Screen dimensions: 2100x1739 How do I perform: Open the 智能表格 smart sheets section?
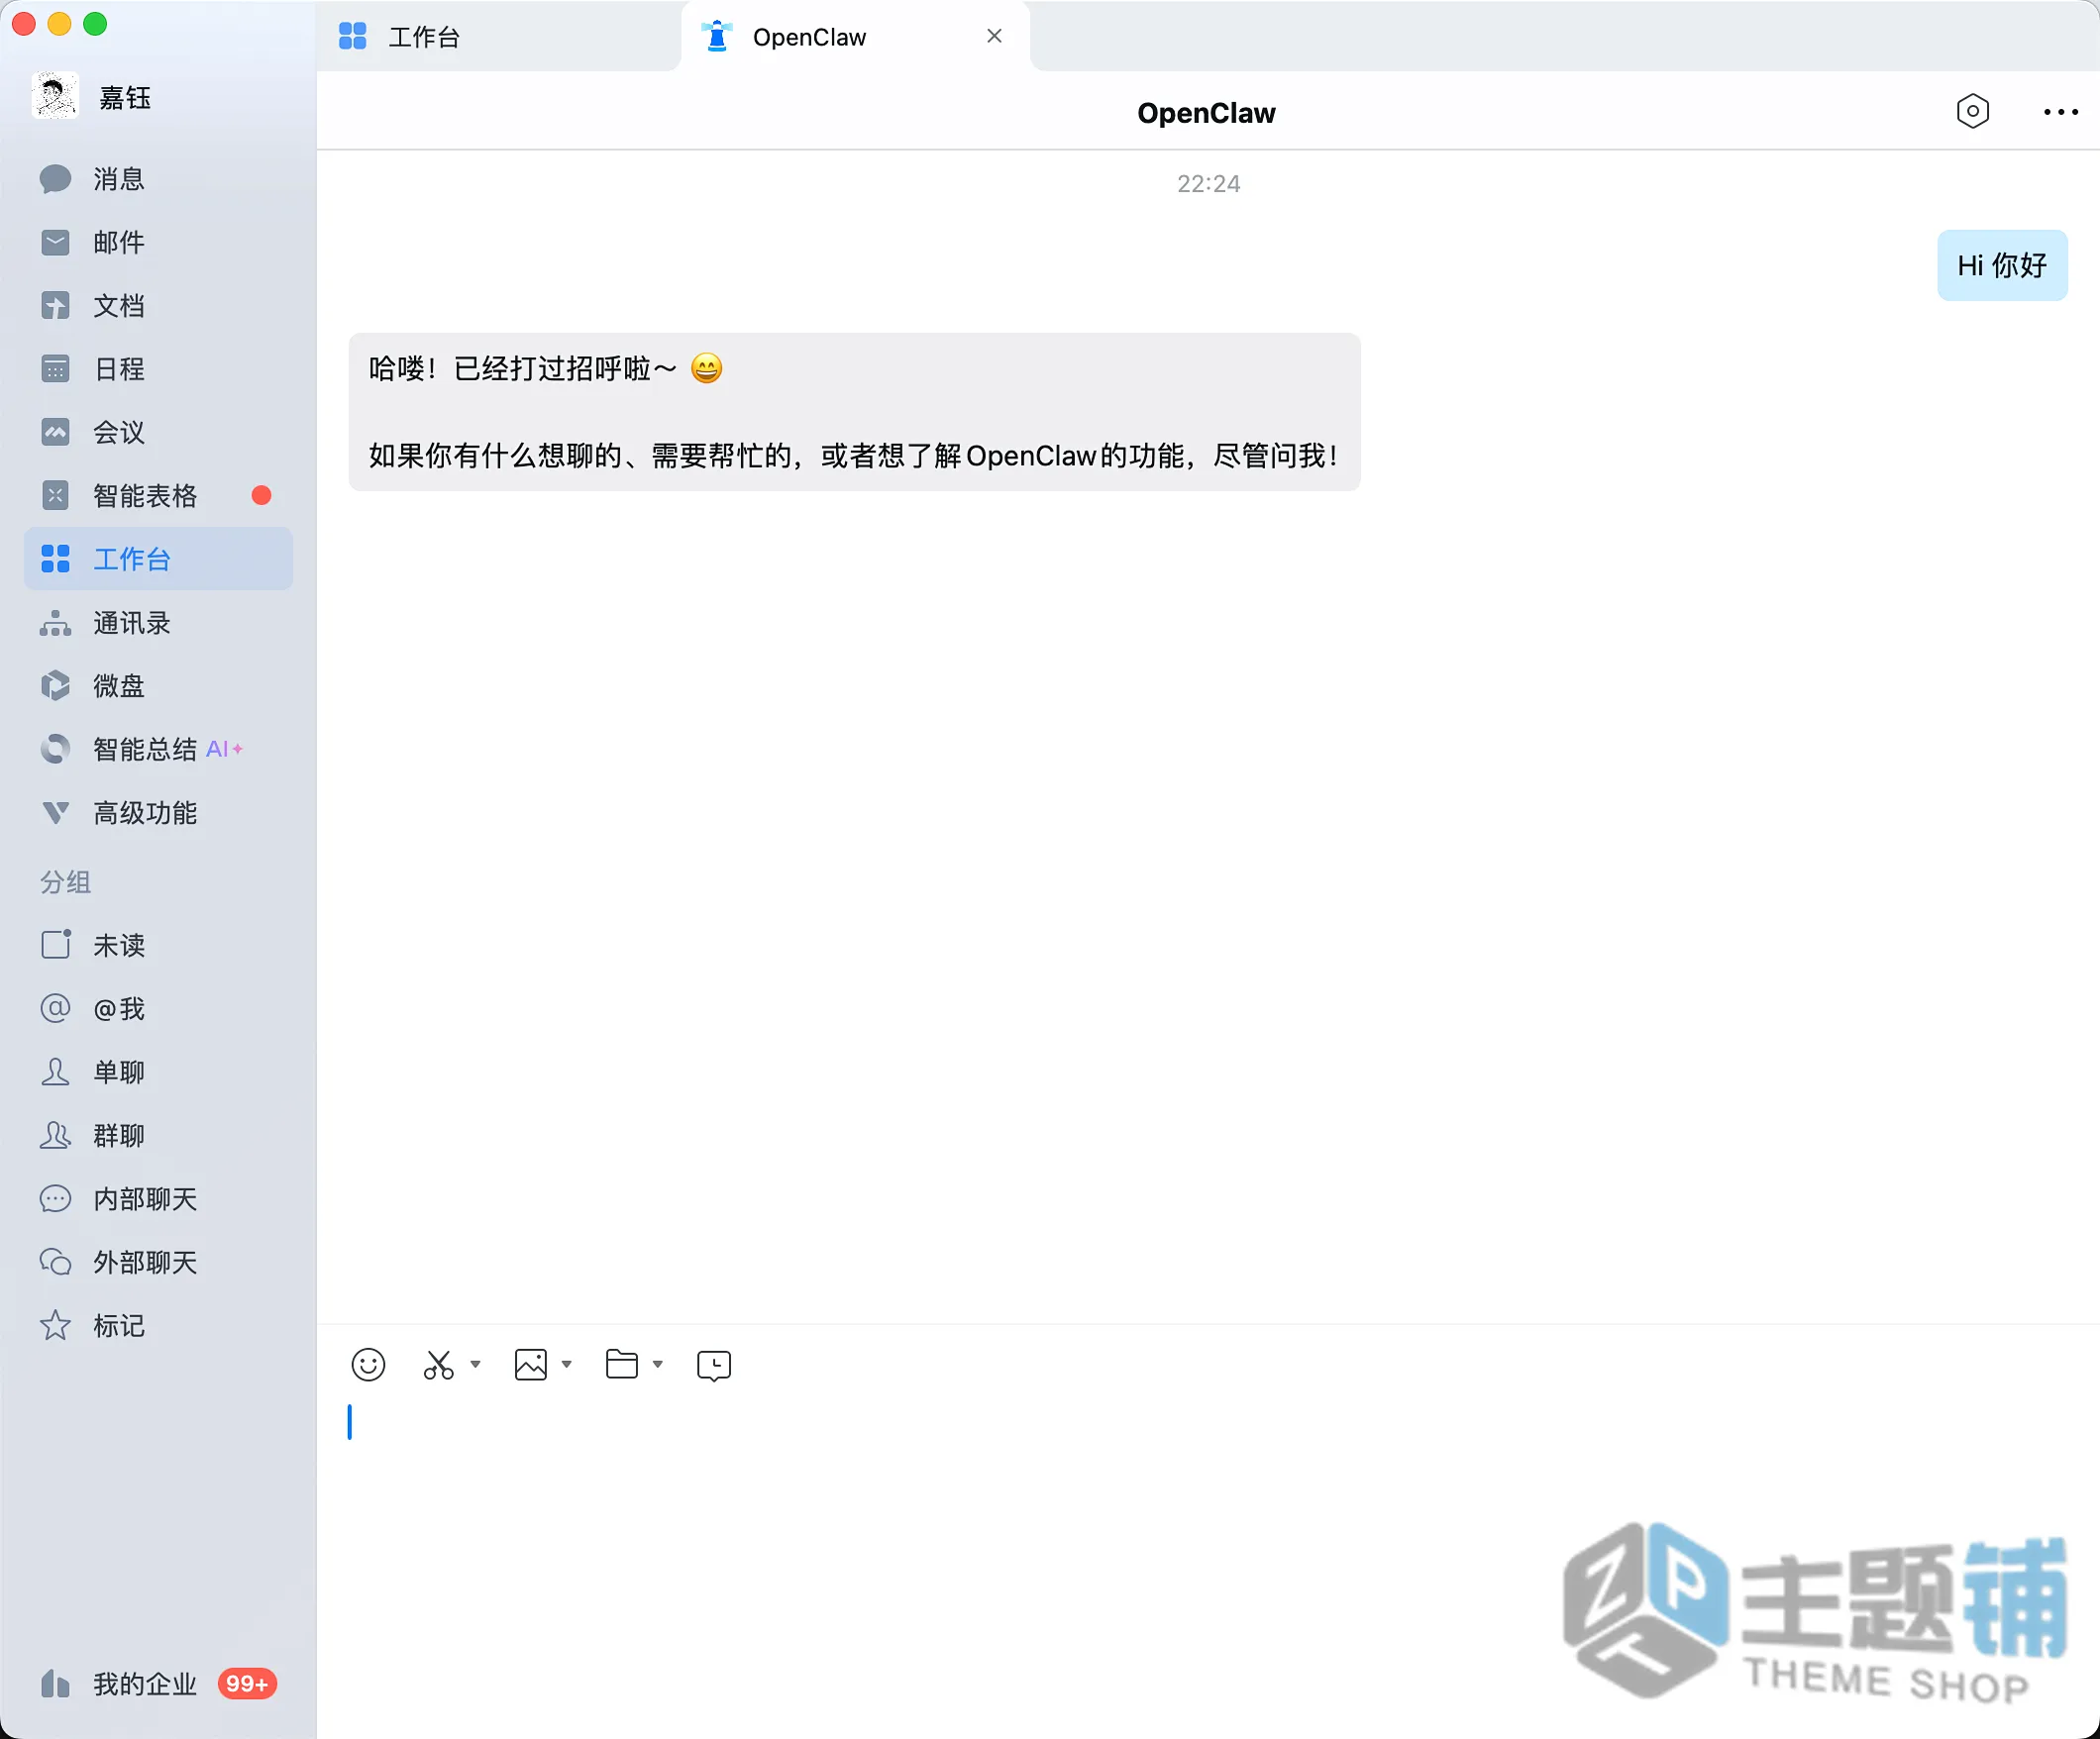click(158, 496)
